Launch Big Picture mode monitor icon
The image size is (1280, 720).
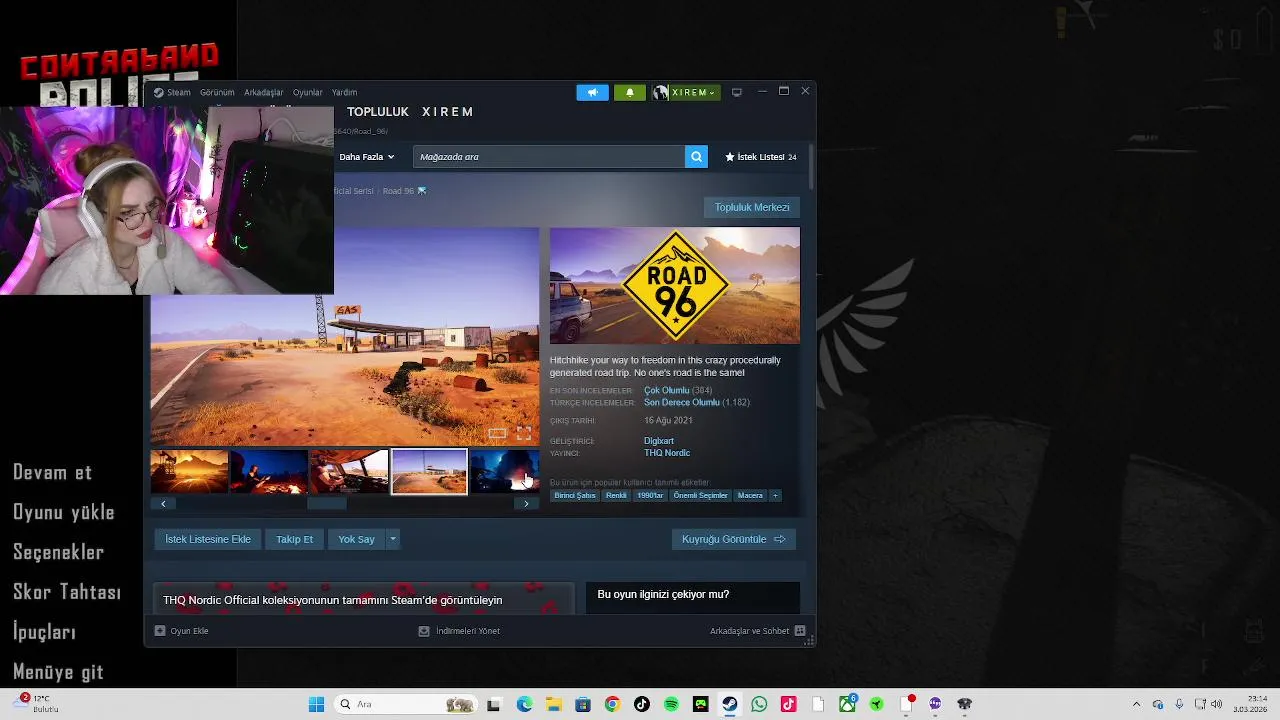coord(737,92)
